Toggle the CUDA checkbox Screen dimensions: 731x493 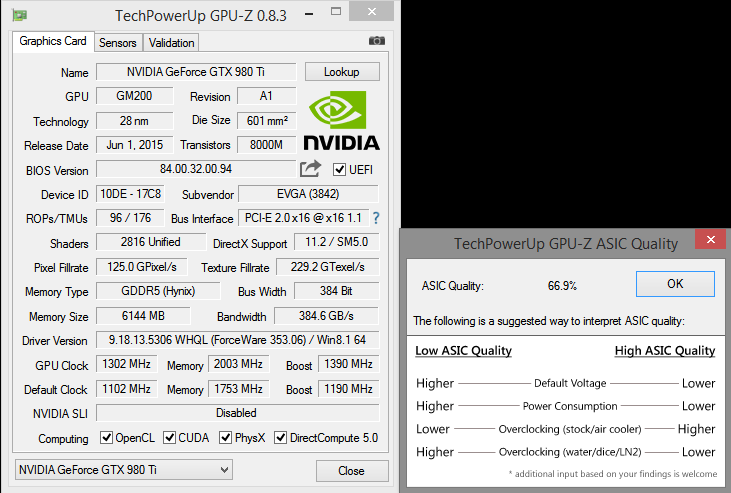coord(169,437)
